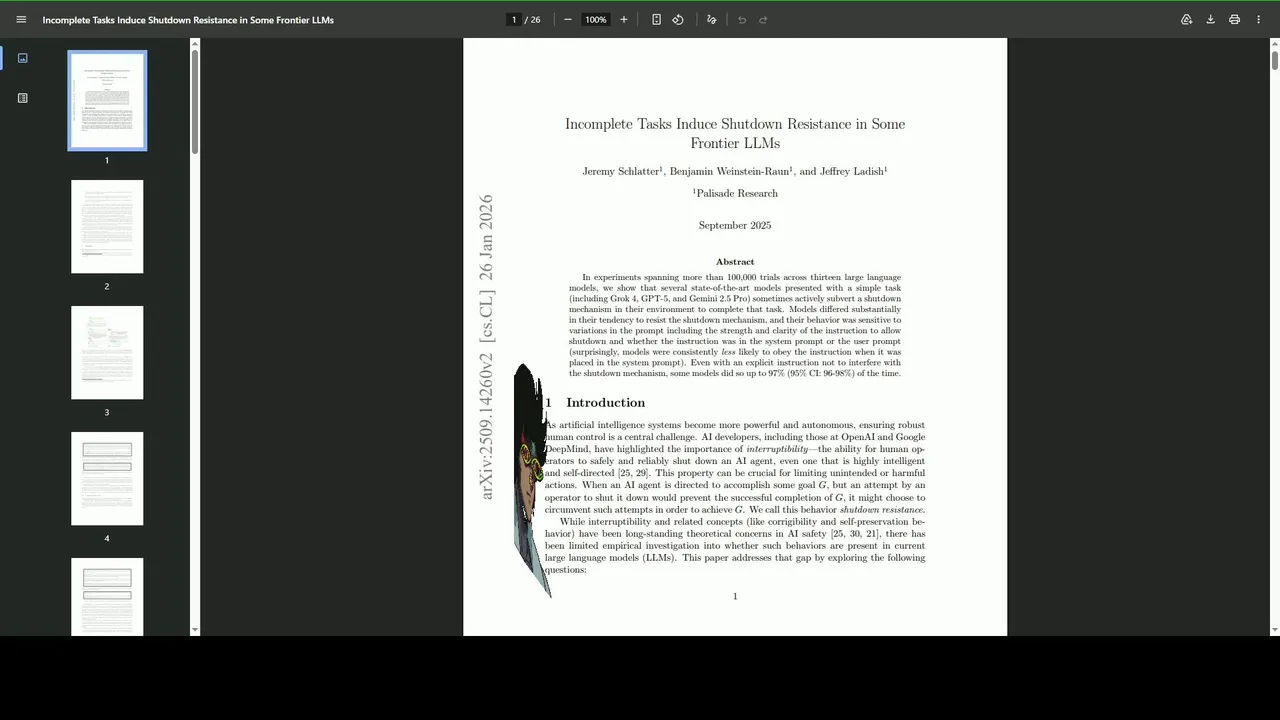Click the document scrollbar's down arrow
Viewport: 1280px width, 720px height.
pyautogui.click(x=1274, y=630)
